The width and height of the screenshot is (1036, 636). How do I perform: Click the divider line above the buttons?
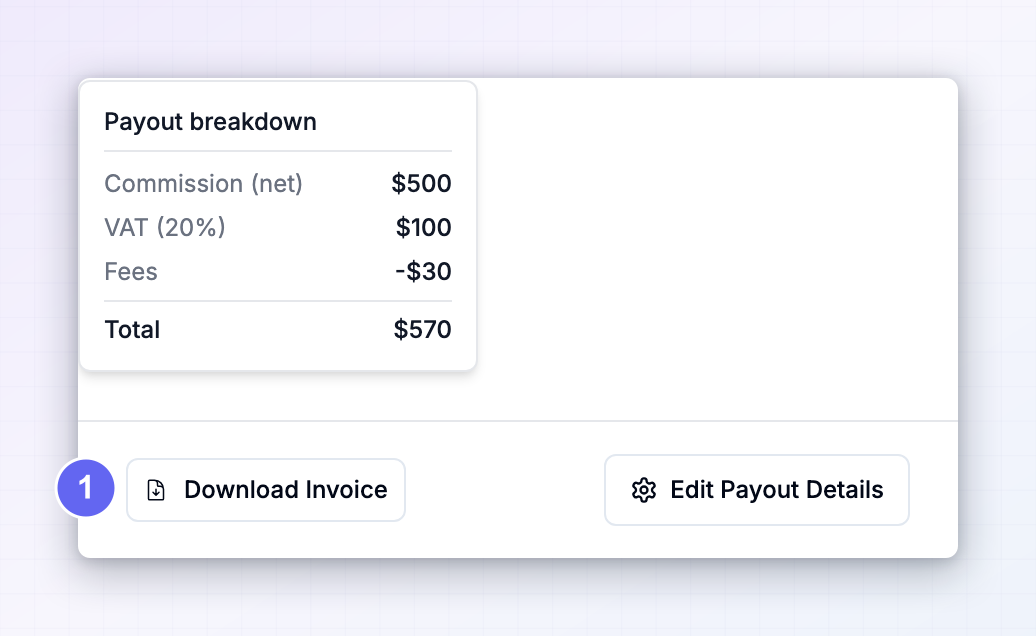click(518, 421)
